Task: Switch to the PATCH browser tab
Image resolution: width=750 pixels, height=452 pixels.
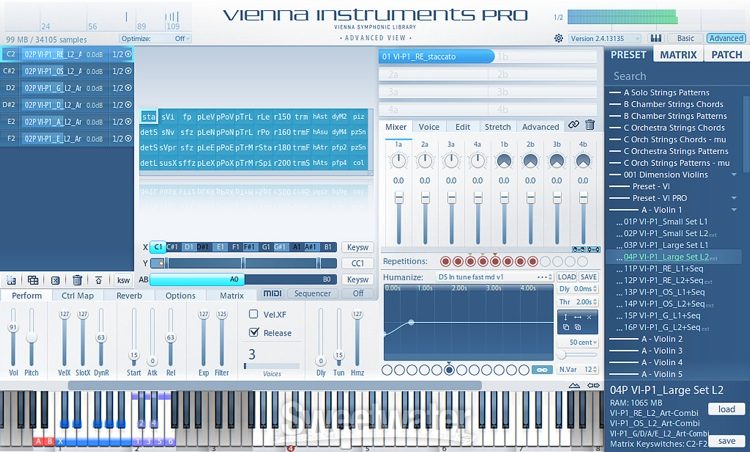Action: tap(727, 55)
